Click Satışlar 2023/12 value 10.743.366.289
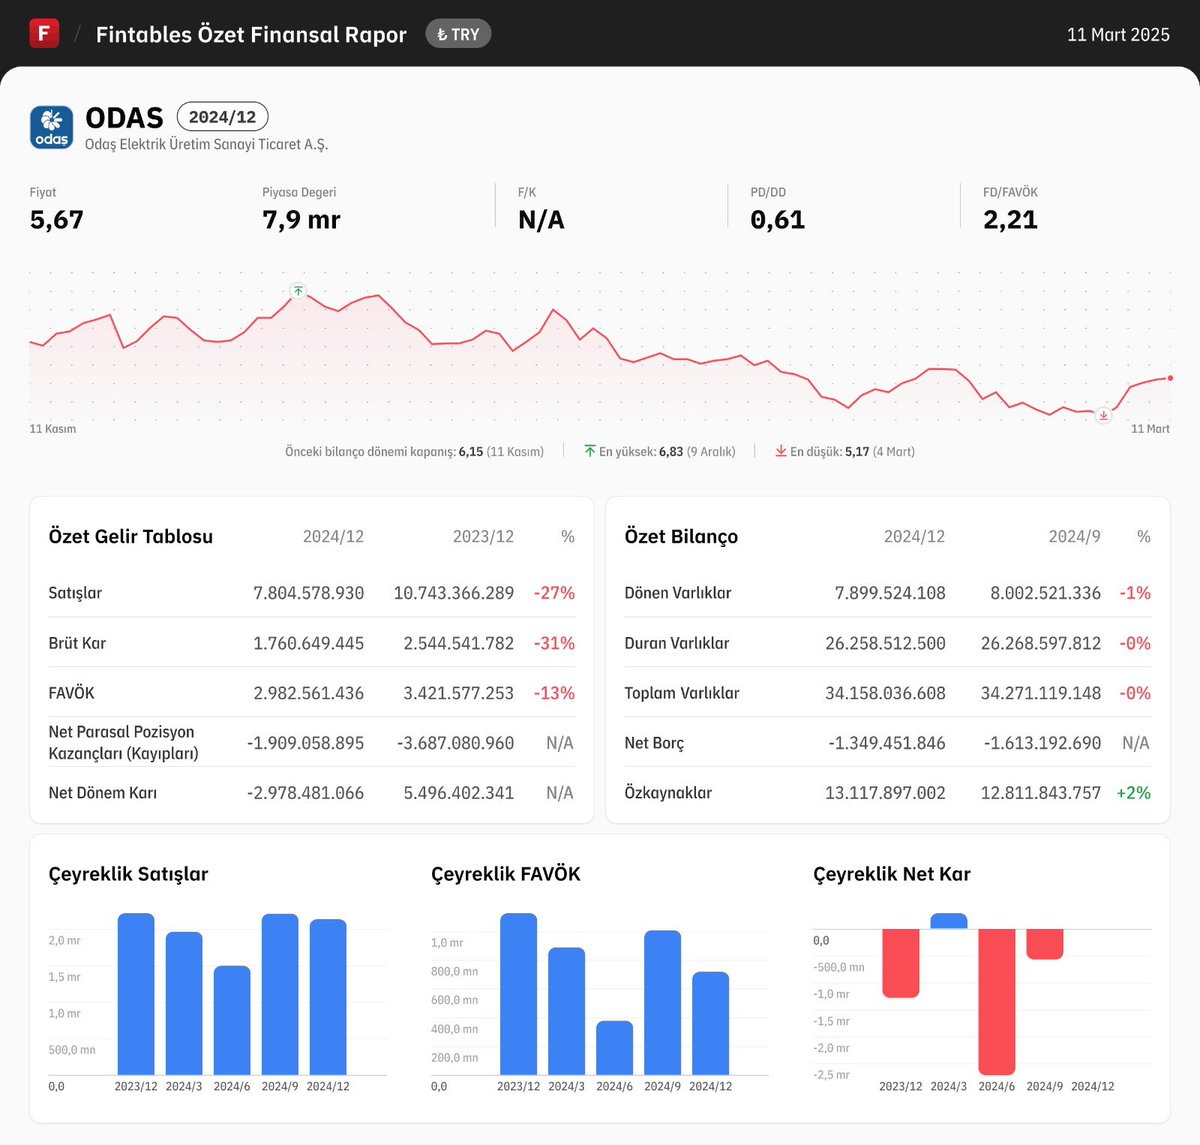1200x1145 pixels. pyautogui.click(x=454, y=593)
